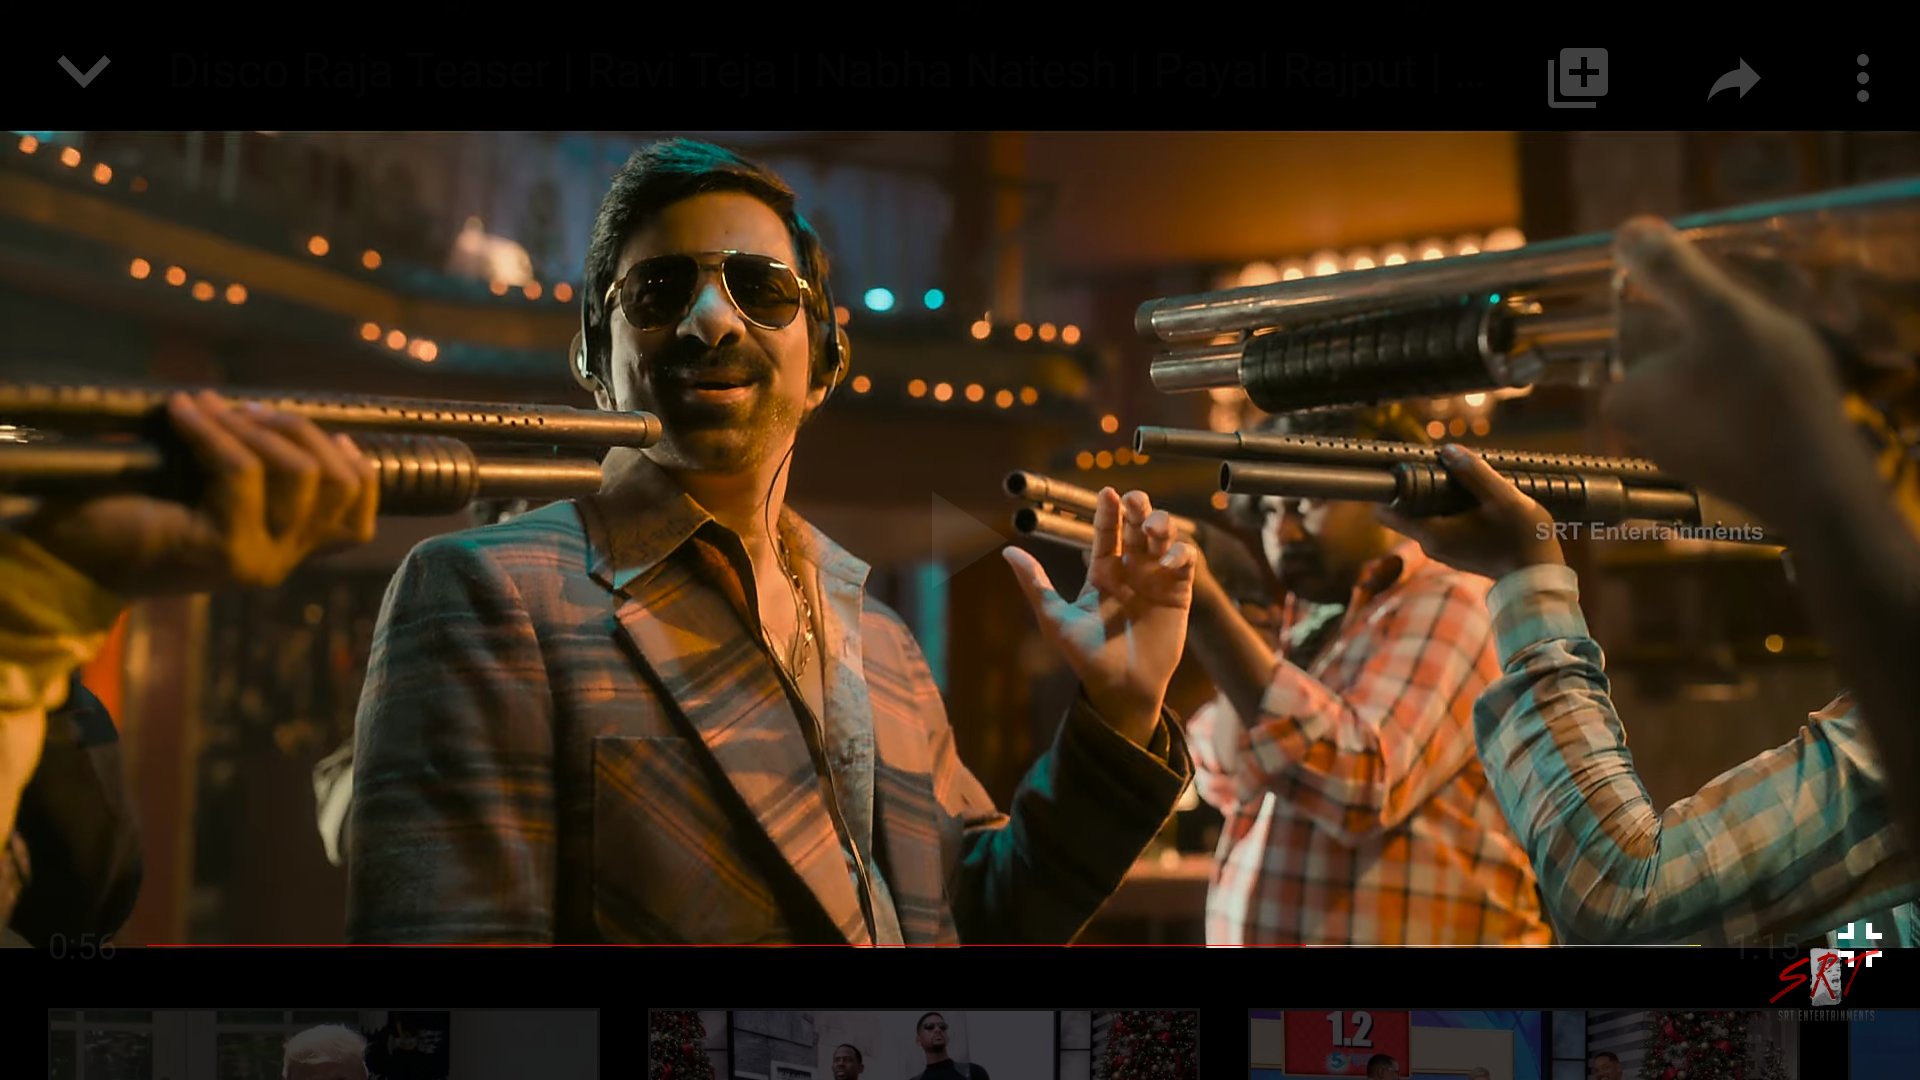The width and height of the screenshot is (1920, 1080).
Task: Click the 0:56 elapsed time label
Action: pyautogui.click(x=82, y=946)
